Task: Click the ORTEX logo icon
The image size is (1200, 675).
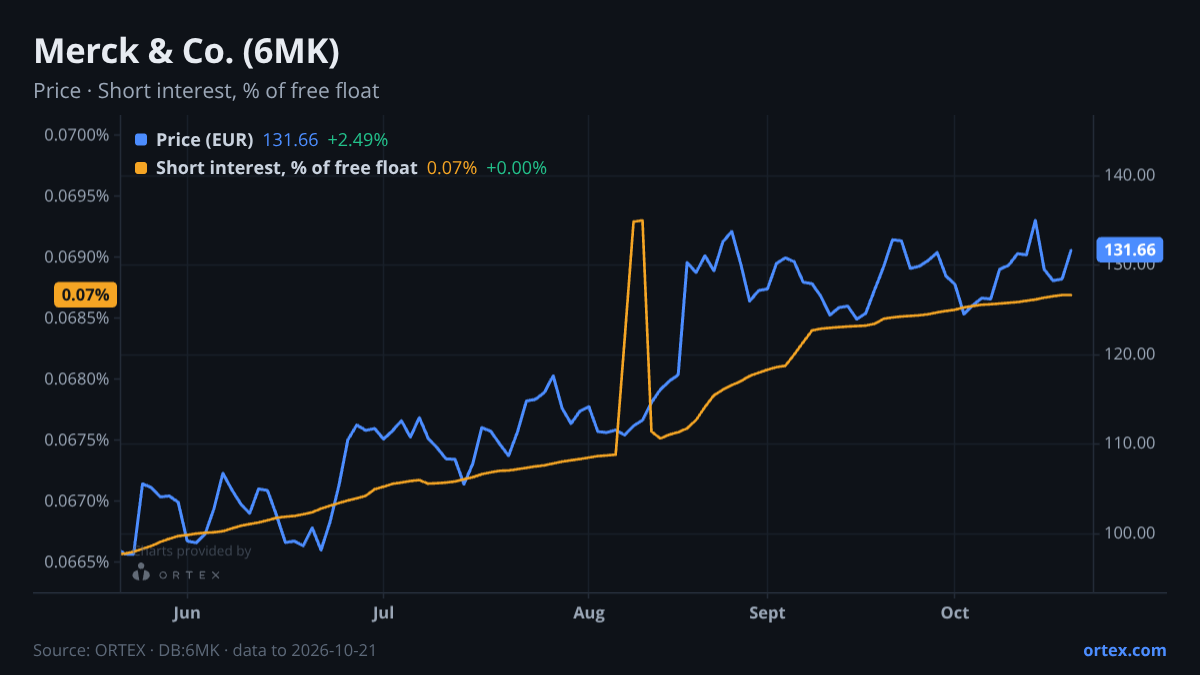Action: pyautogui.click(x=141, y=574)
